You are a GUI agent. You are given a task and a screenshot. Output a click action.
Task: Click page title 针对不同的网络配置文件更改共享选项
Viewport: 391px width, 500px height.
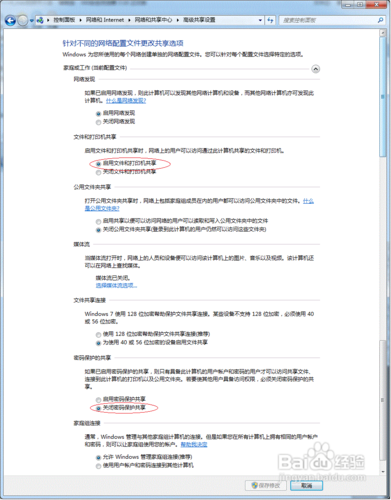pos(123,43)
